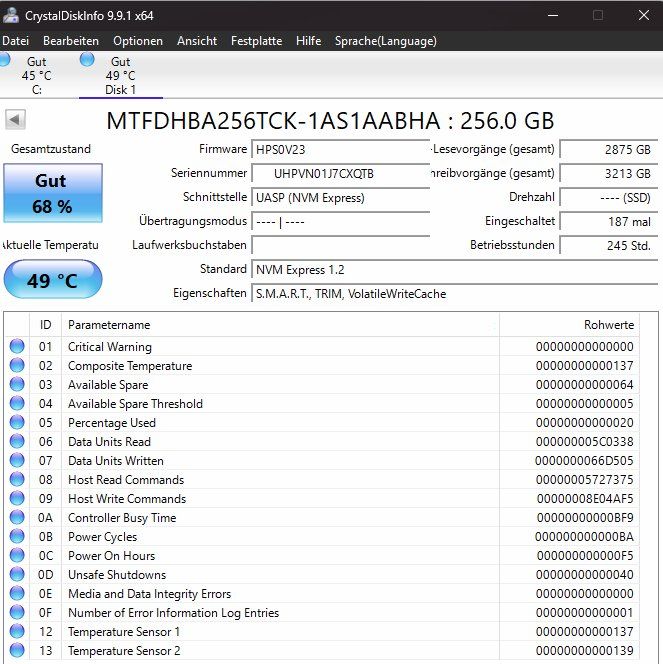
Task: Click the Übertragungsmodus field
Action: (341, 221)
